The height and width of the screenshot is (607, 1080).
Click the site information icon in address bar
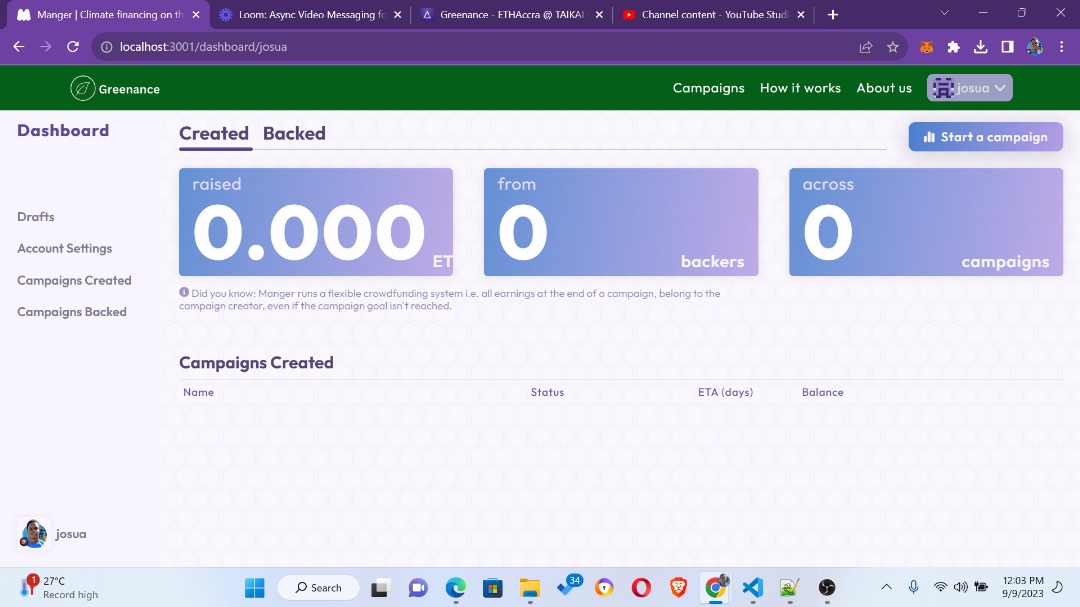pyautogui.click(x=106, y=47)
